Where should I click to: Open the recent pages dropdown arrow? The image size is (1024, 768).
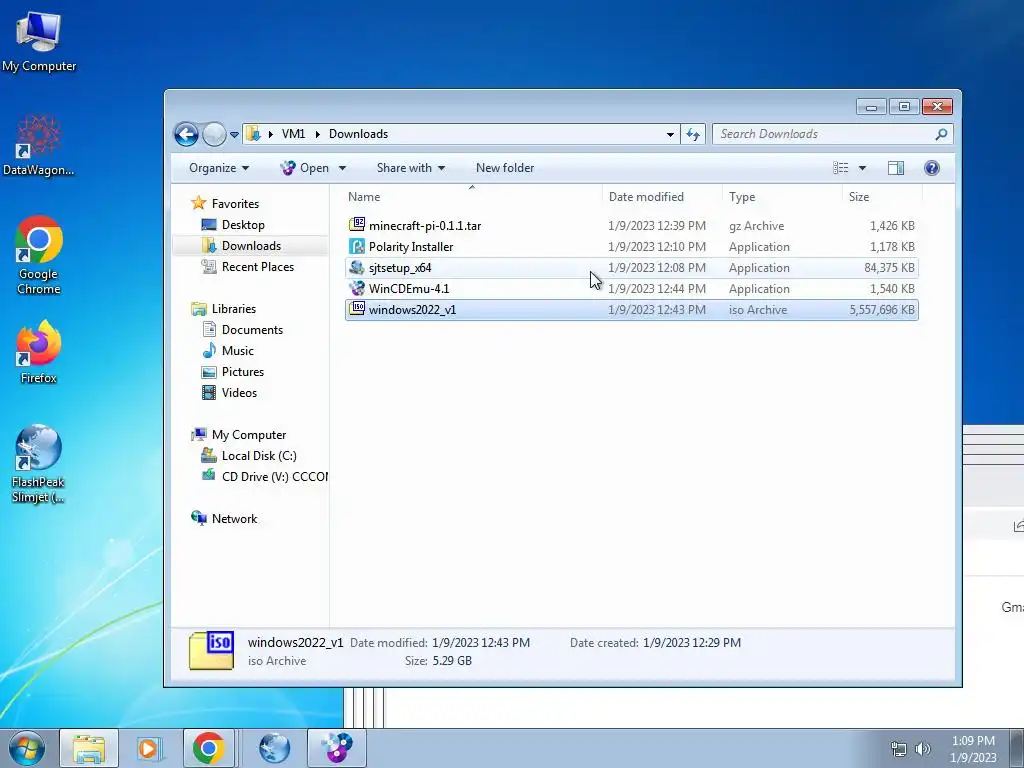234,135
